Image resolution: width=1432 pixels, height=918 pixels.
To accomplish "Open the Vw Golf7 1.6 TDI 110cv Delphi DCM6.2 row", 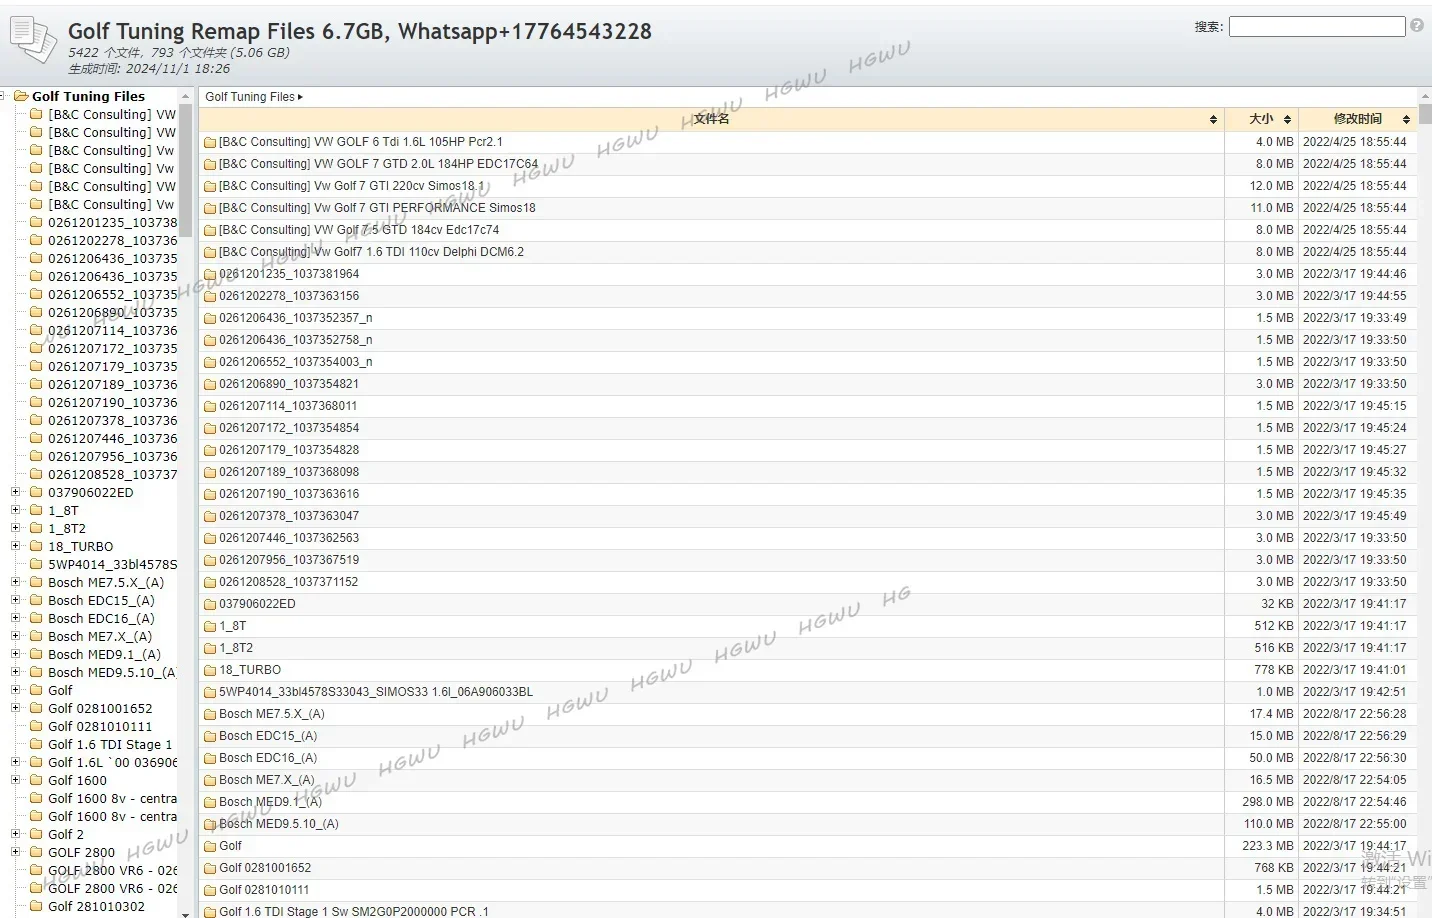I will (371, 252).
